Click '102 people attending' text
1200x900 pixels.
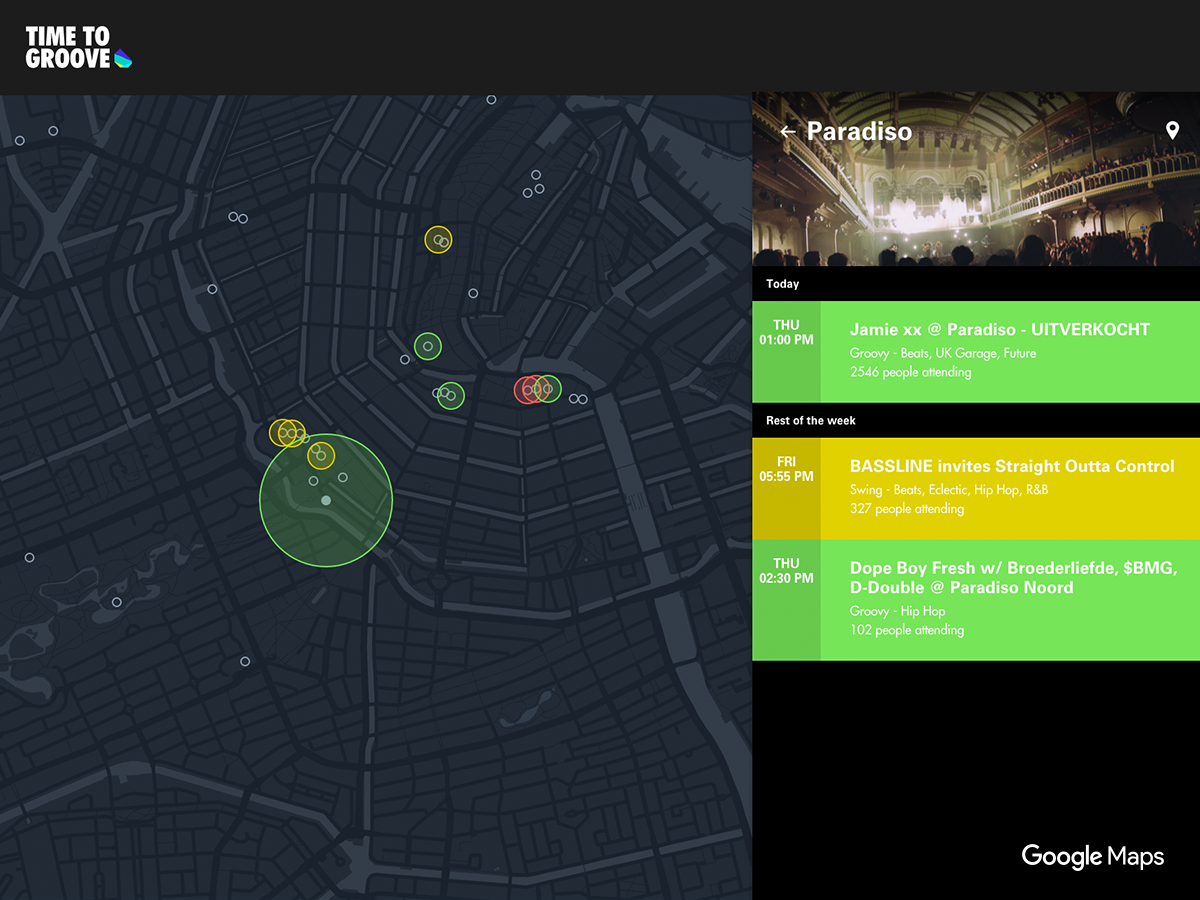pyautogui.click(x=907, y=630)
